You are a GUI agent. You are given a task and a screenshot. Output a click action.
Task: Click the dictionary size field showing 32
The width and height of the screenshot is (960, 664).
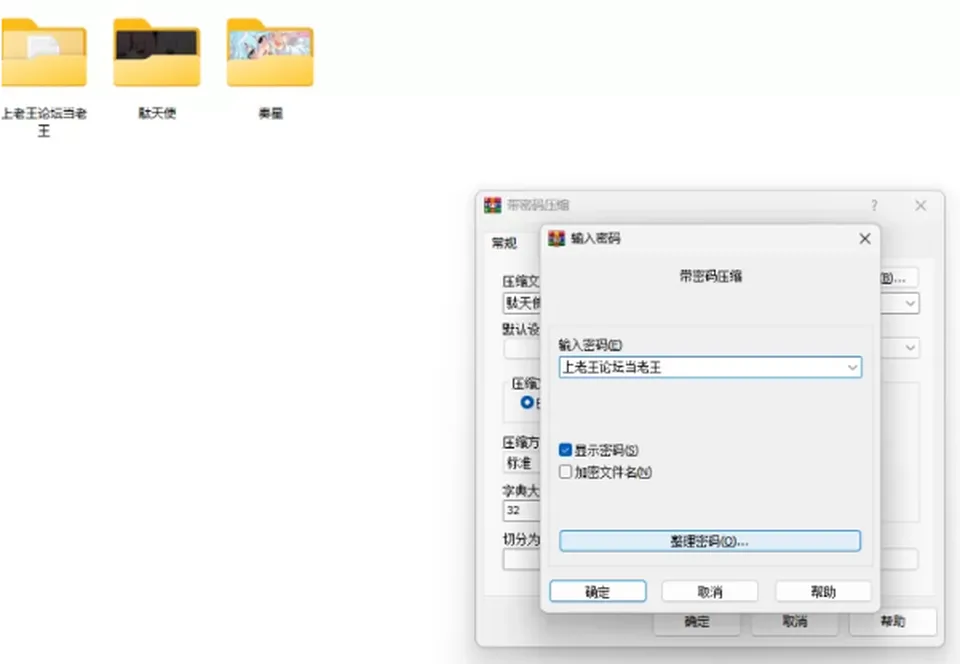coord(522,510)
